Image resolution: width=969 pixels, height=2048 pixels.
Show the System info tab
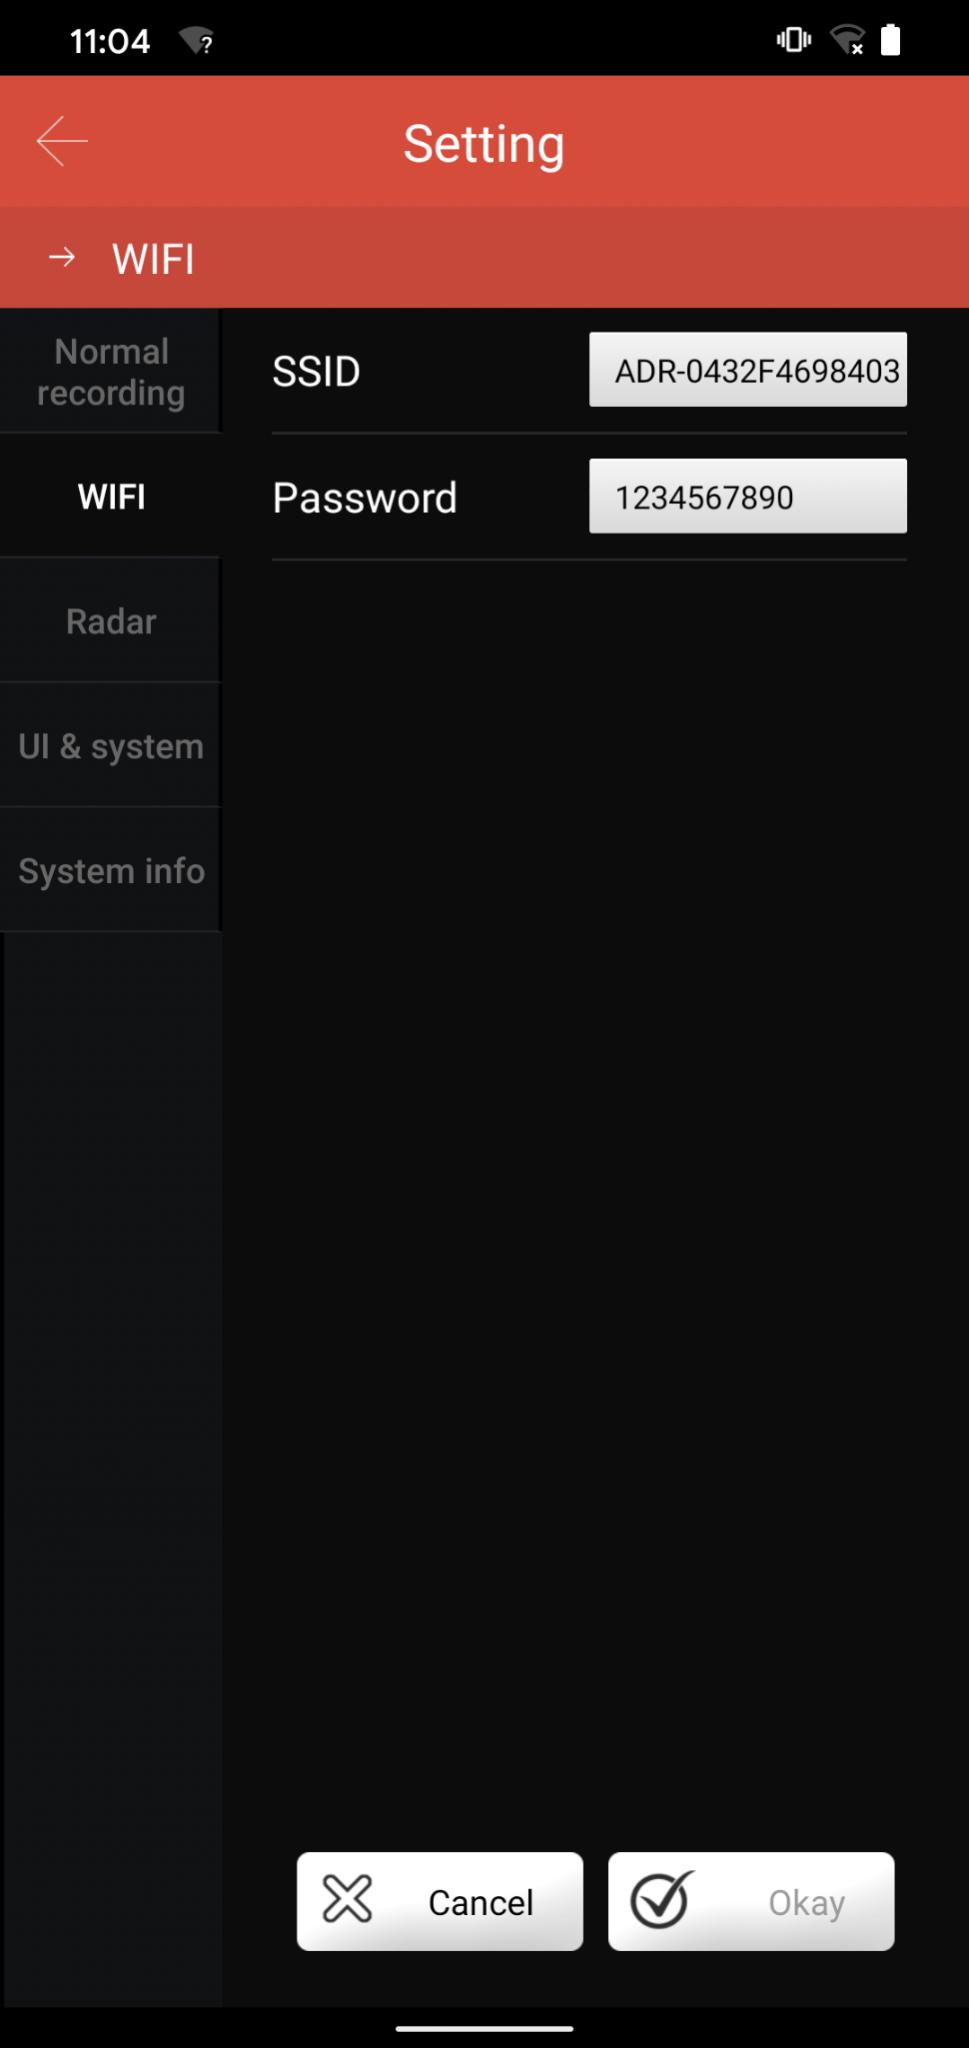(x=111, y=871)
